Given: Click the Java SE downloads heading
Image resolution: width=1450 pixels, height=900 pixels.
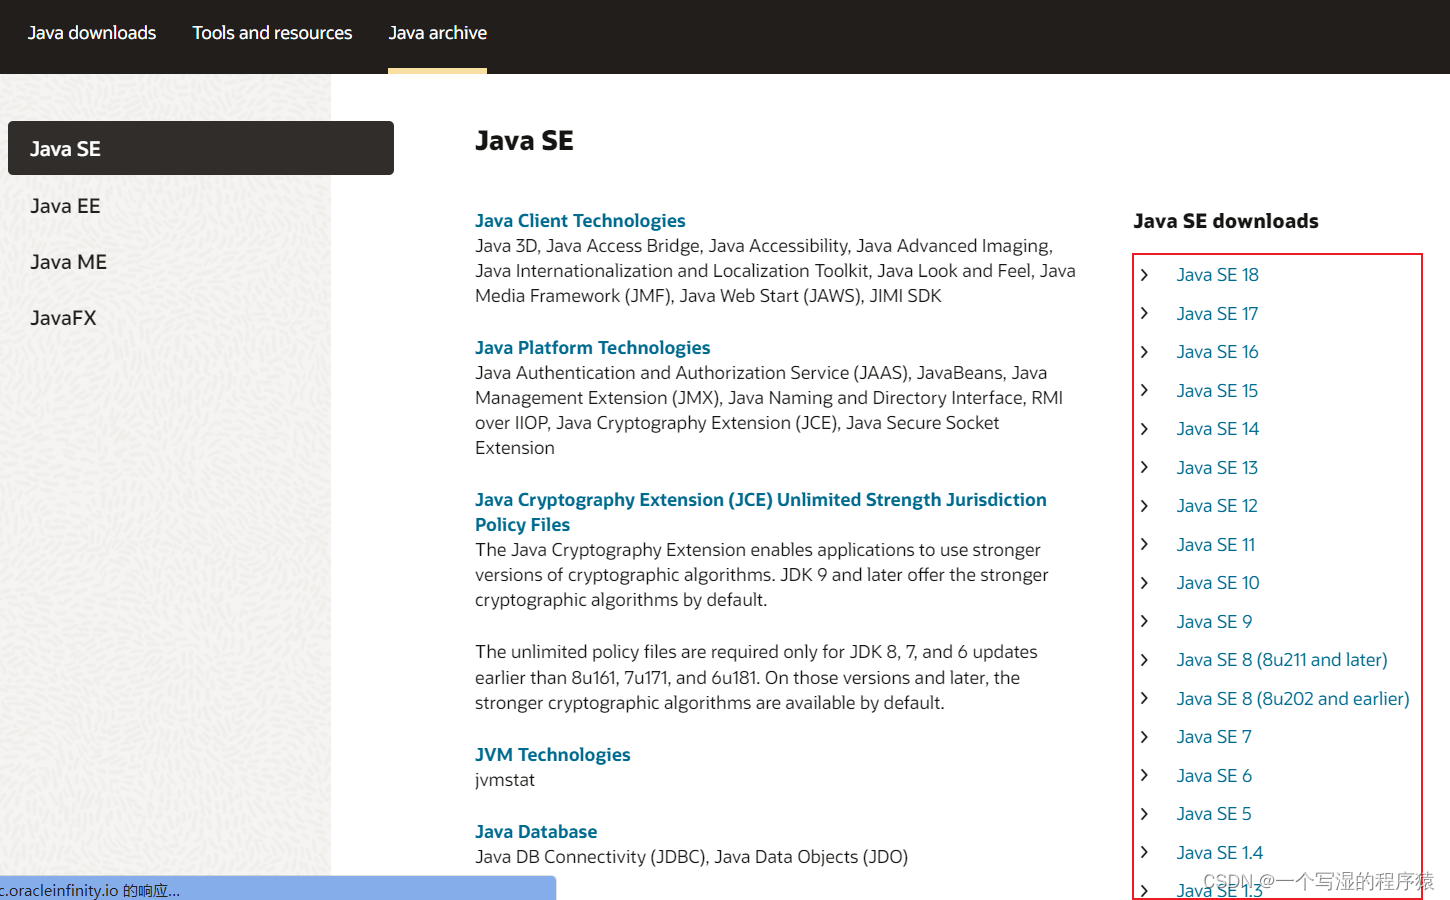Looking at the screenshot, I should click(1226, 221).
